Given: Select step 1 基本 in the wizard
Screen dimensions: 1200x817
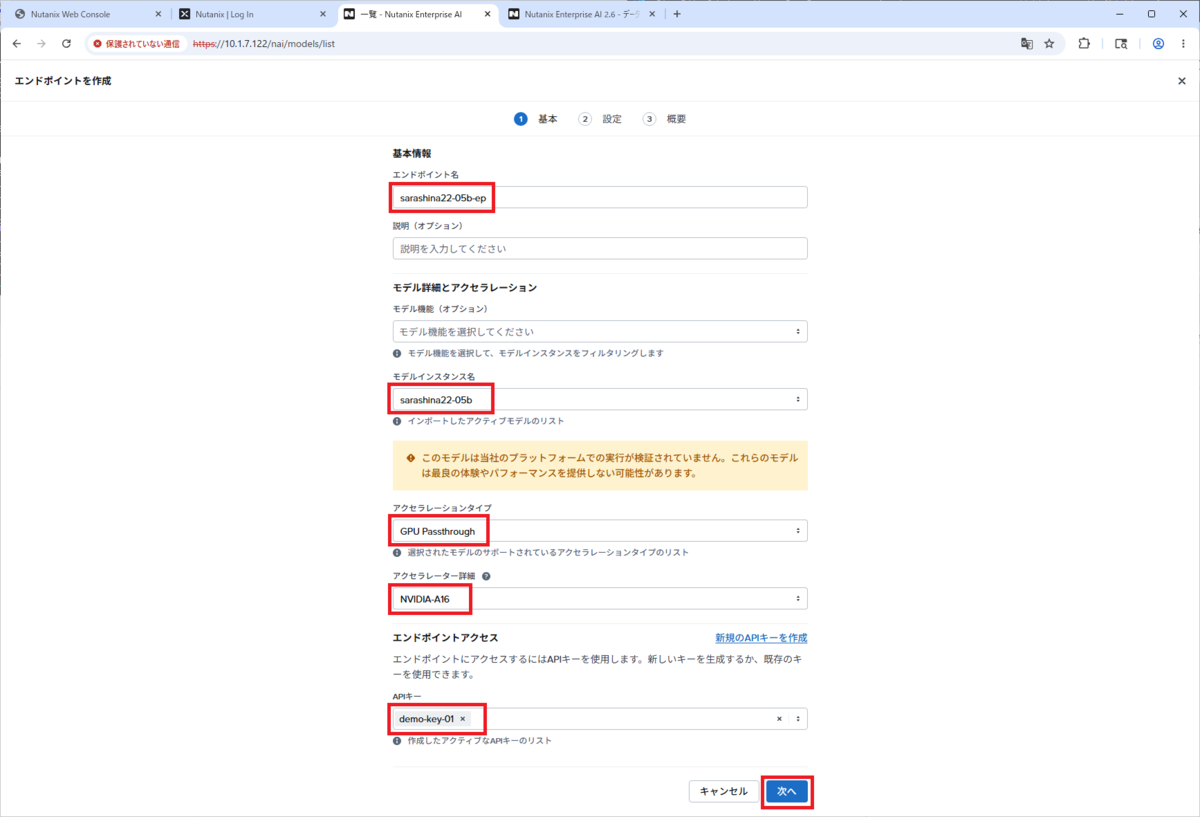Looking at the screenshot, I should pos(536,119).
